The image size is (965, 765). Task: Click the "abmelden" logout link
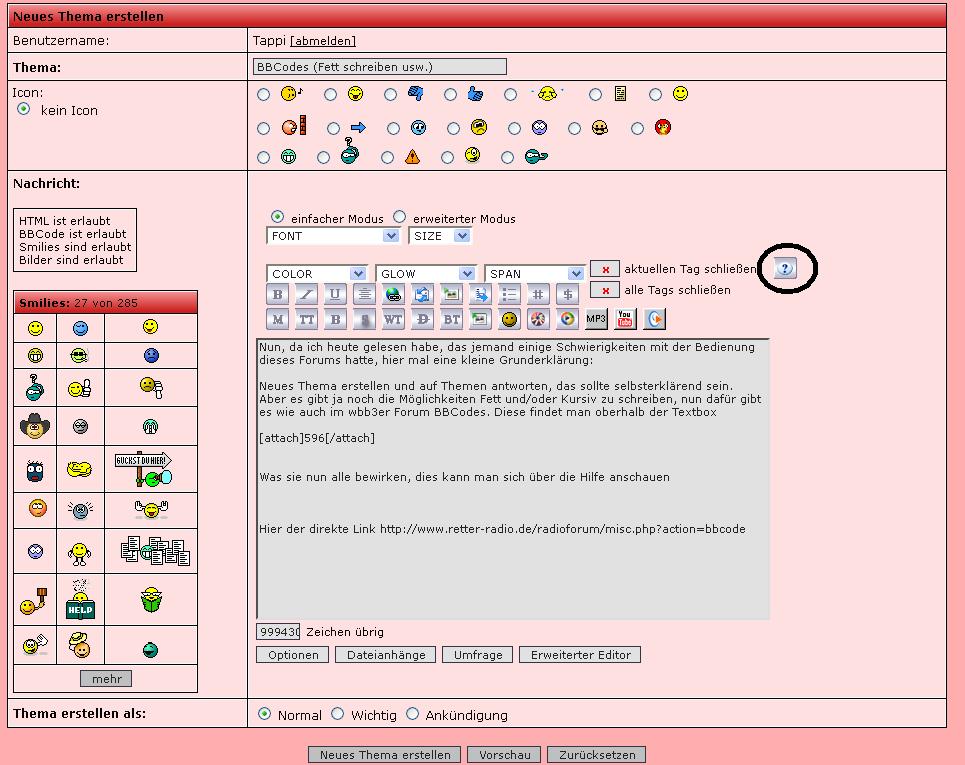[x=322, y=41]
